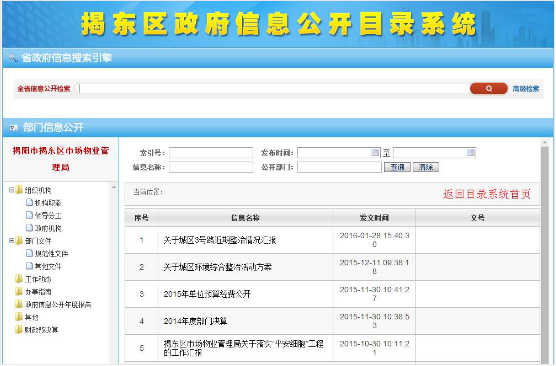Open the end date calendar icon
Screen dimensions: 556x366
[x=471, y=152]
